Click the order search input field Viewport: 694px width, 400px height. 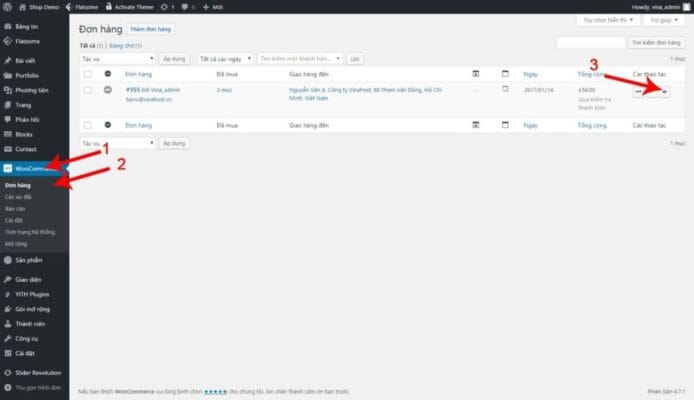point(591,42)
